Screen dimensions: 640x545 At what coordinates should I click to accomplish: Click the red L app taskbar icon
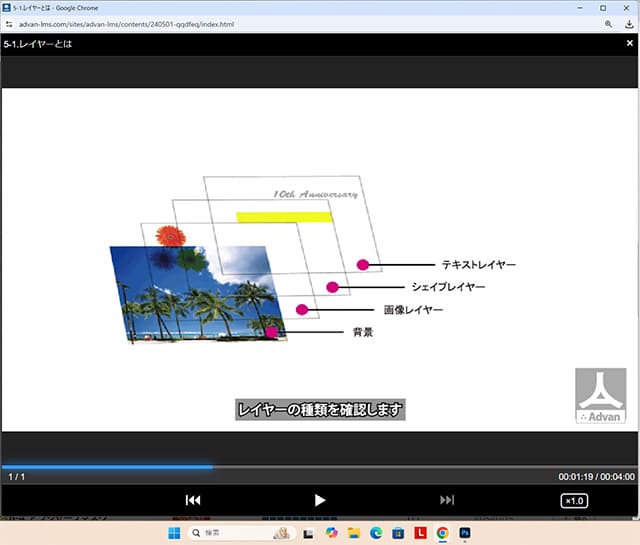420,533
